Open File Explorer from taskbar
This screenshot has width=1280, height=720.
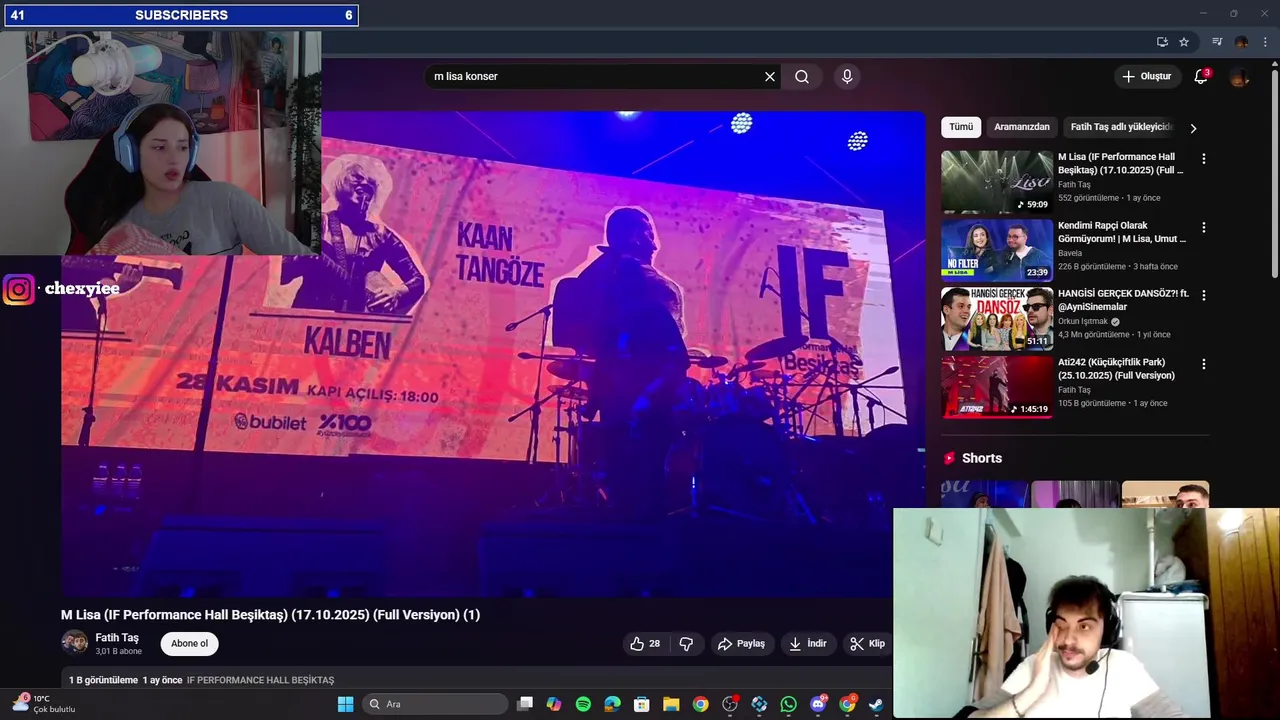(671, 704)
